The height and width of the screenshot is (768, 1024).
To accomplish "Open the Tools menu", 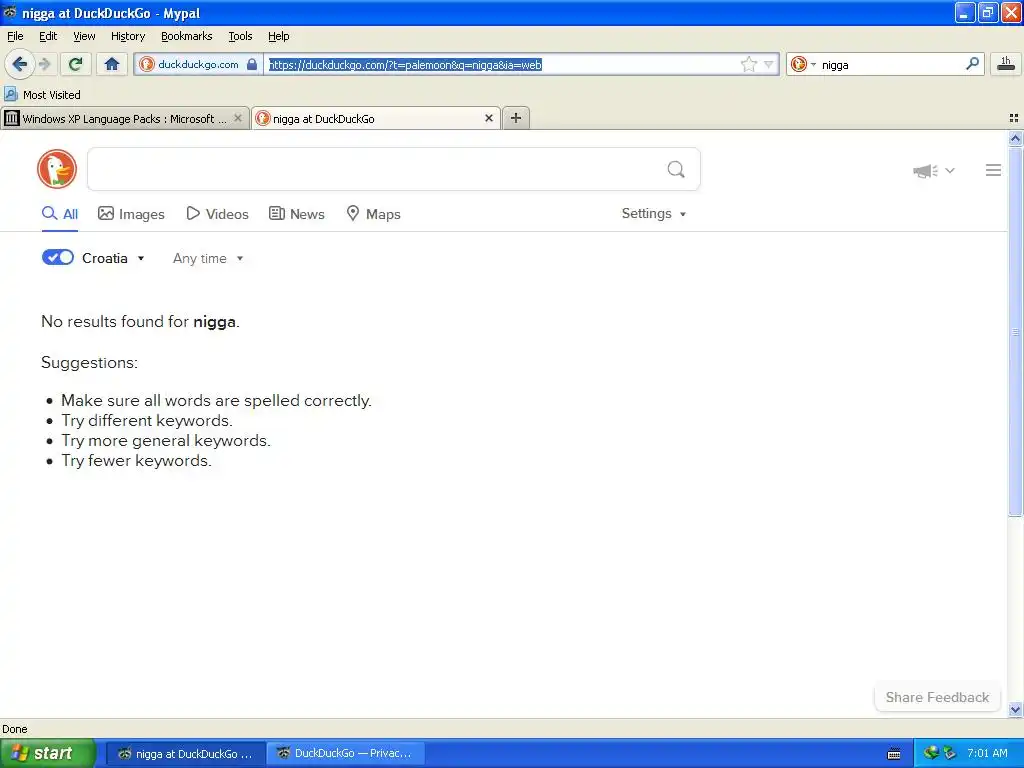I will [x=240, y=36].
